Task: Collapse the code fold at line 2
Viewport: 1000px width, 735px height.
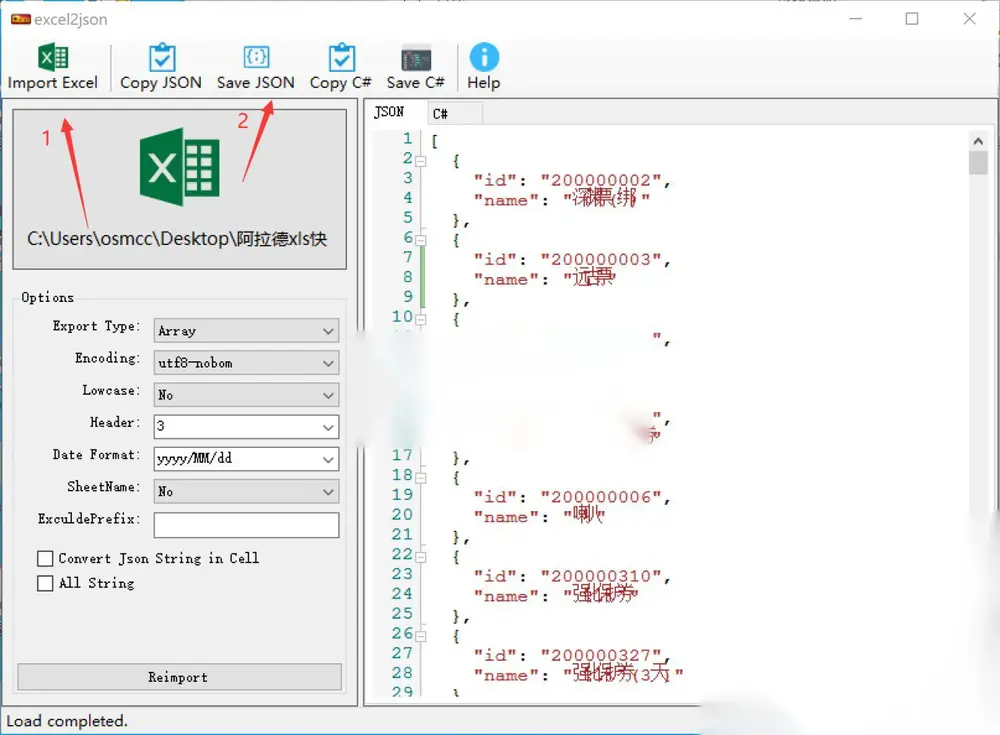Action: pos(421,161)
